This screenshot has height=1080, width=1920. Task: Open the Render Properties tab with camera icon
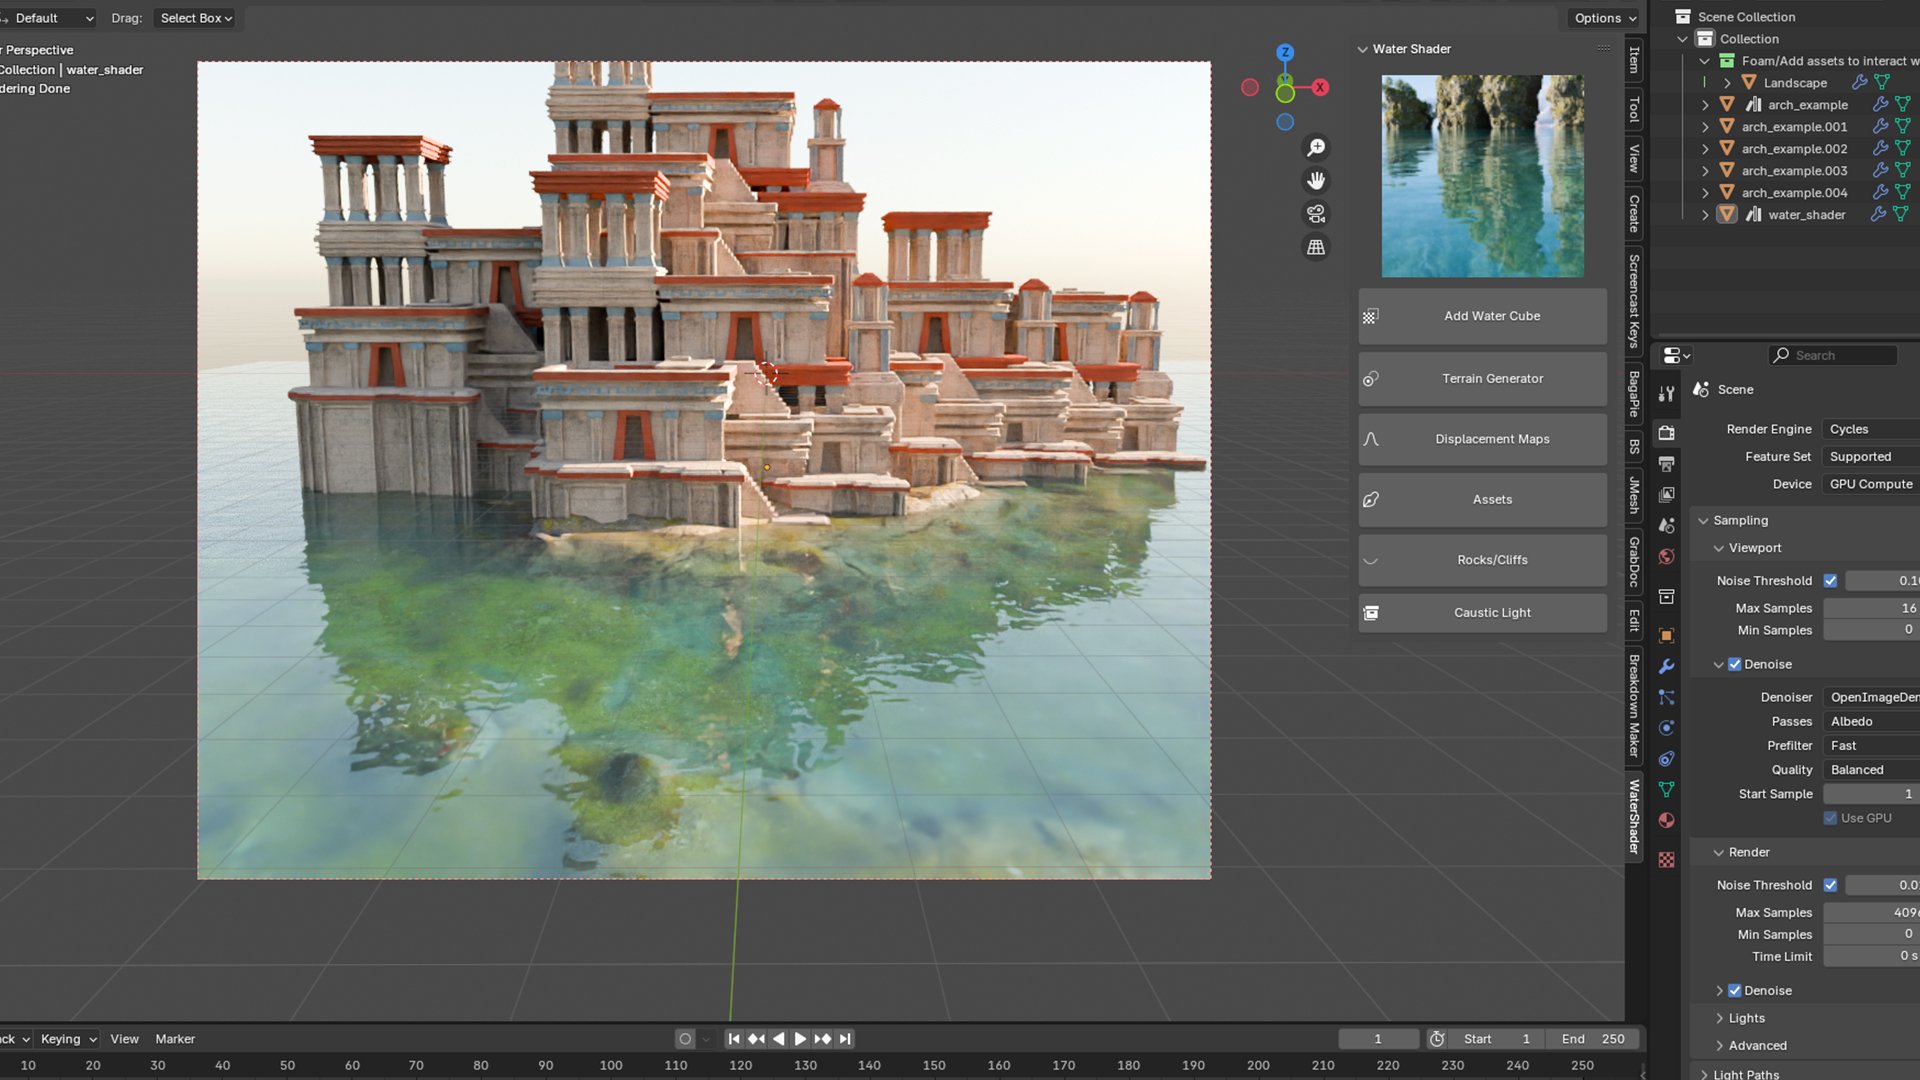click(x=1666, y=433)
